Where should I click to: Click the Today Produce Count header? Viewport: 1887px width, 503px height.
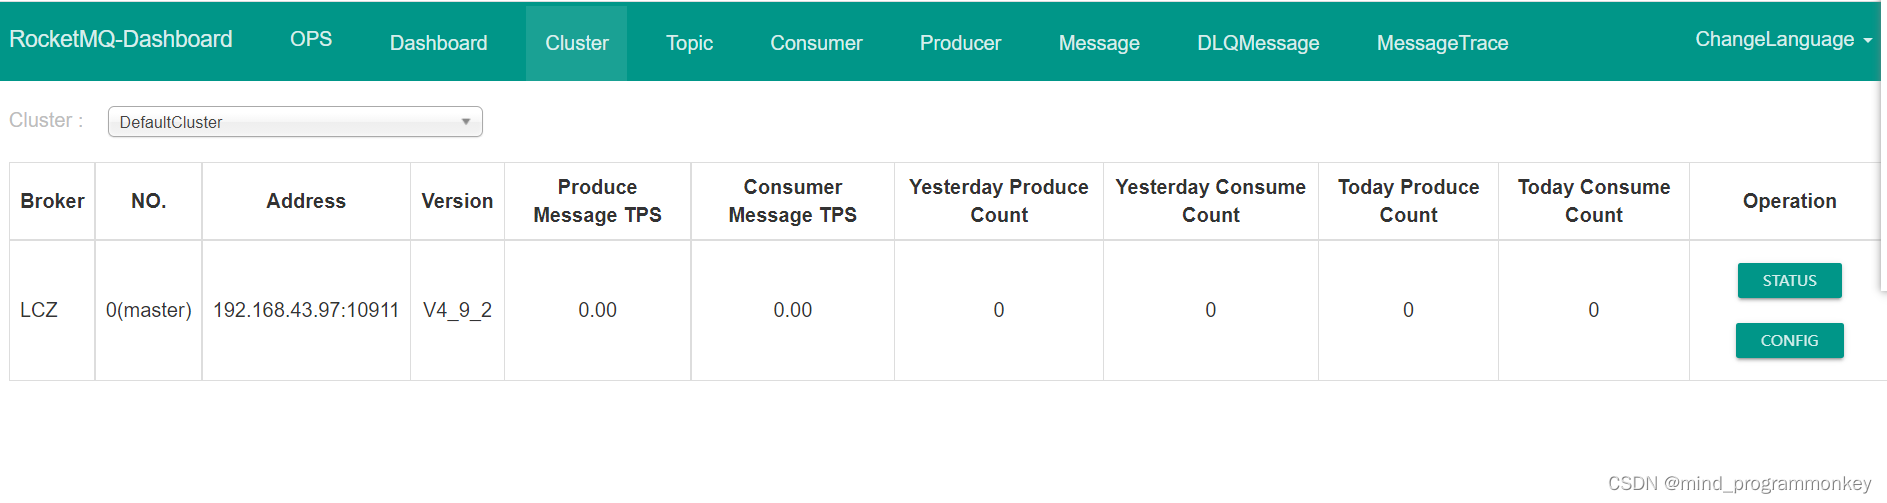1408,201
